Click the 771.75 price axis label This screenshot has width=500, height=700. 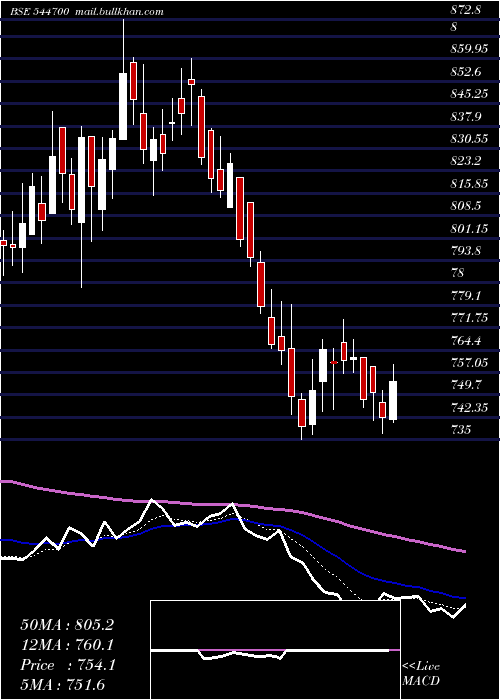coord(469,318)
